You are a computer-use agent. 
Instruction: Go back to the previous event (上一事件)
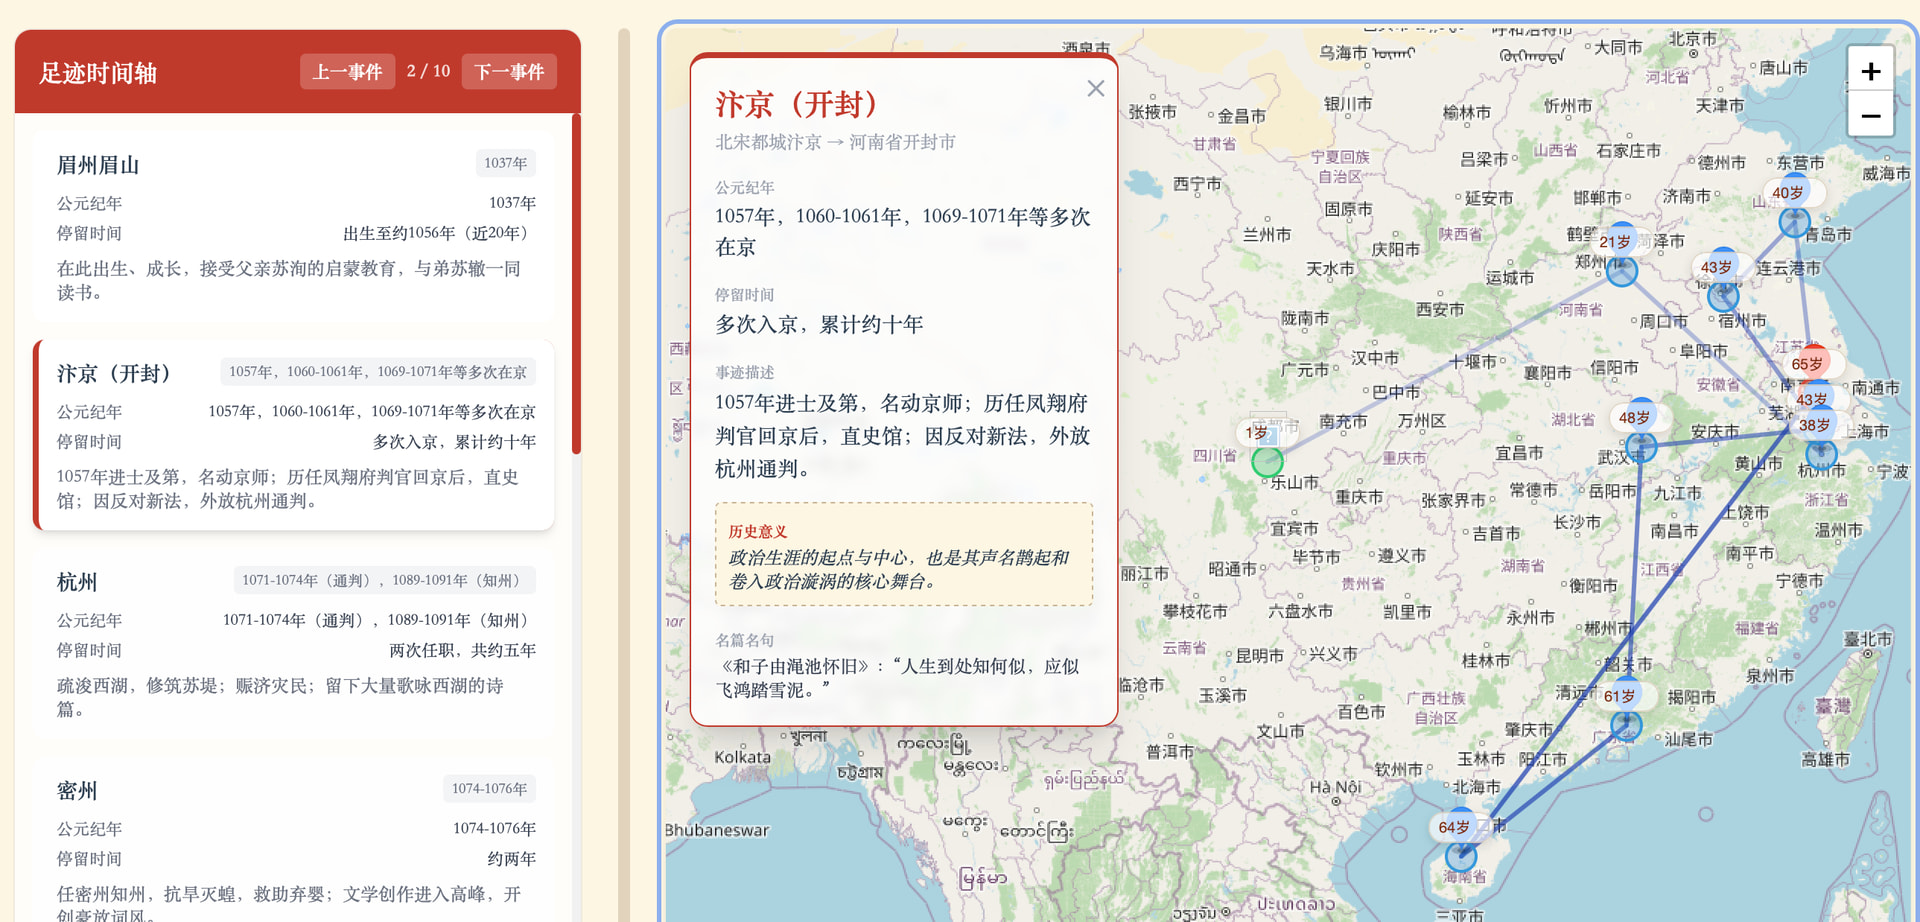[x=347, y=72]
